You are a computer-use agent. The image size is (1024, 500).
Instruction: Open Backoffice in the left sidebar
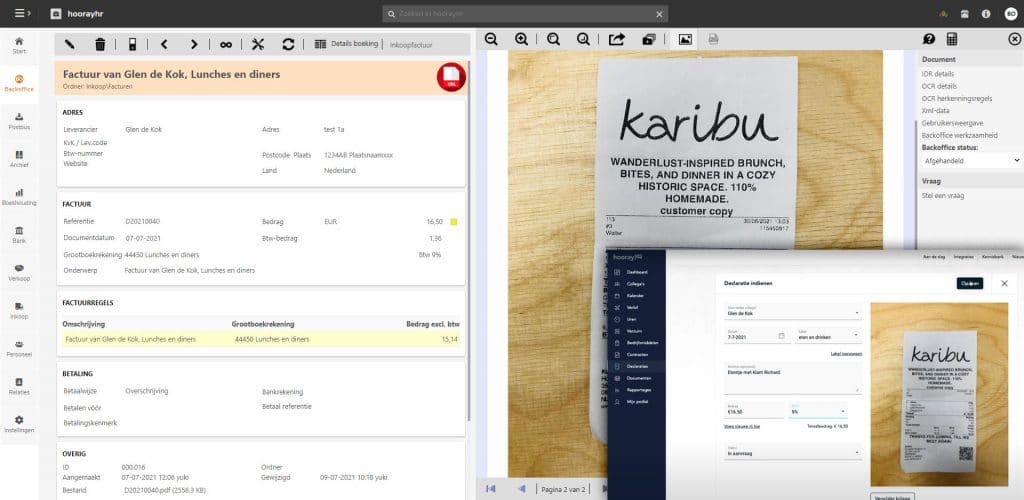coord(19,82)
